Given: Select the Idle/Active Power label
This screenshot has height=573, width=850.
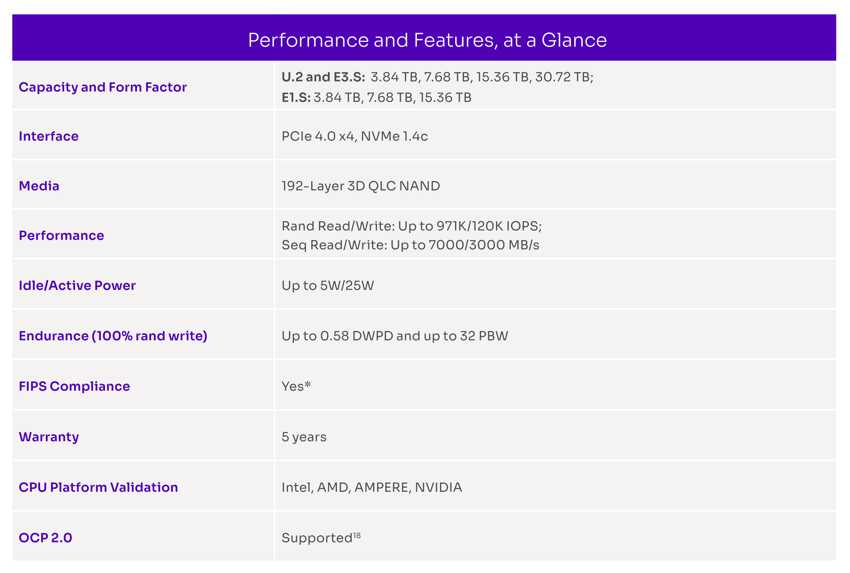Looking at the screenshot, I should [77, 286].
